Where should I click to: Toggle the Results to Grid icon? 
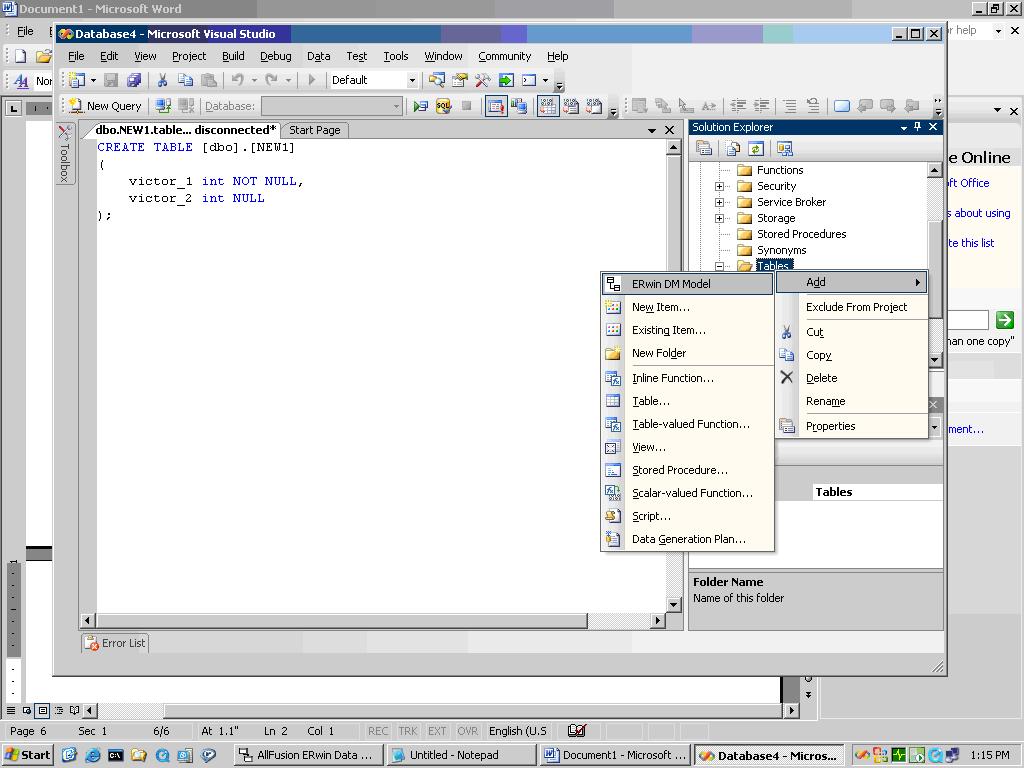point(548,106)
